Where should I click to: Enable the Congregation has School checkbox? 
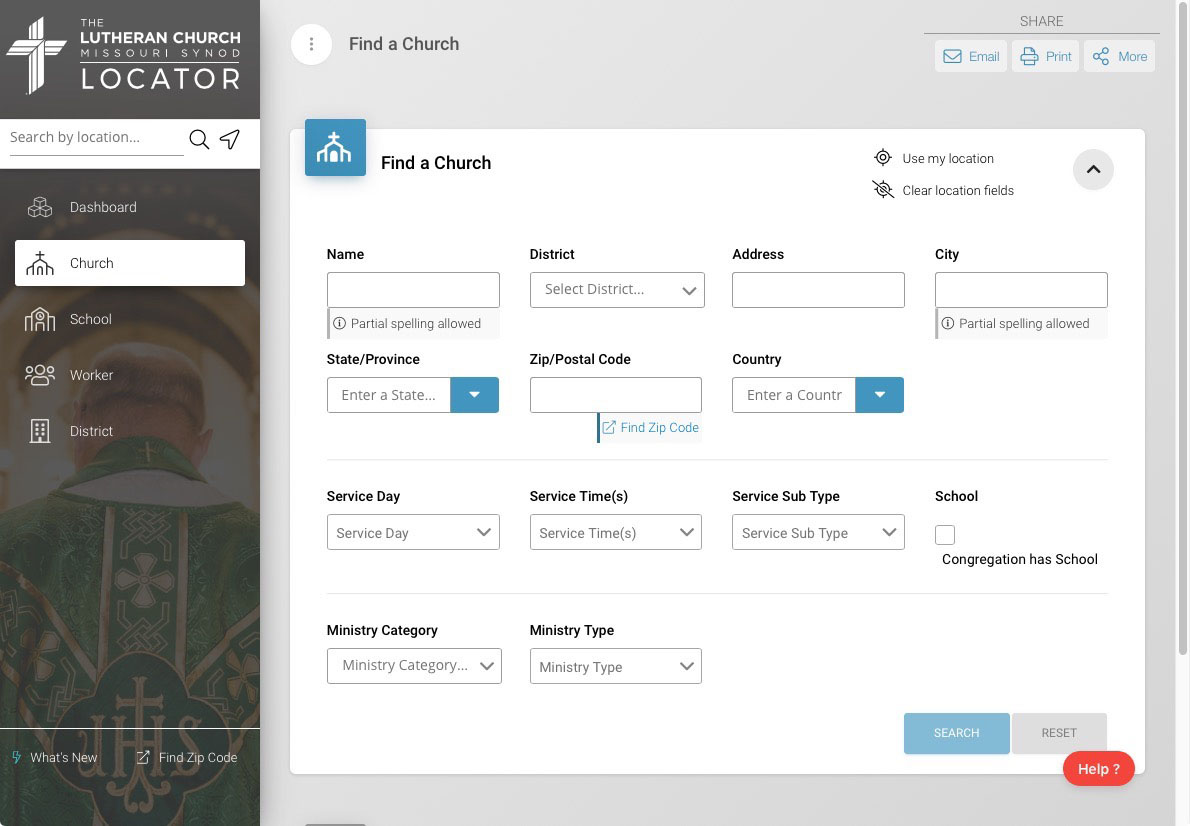click(945, 534)
